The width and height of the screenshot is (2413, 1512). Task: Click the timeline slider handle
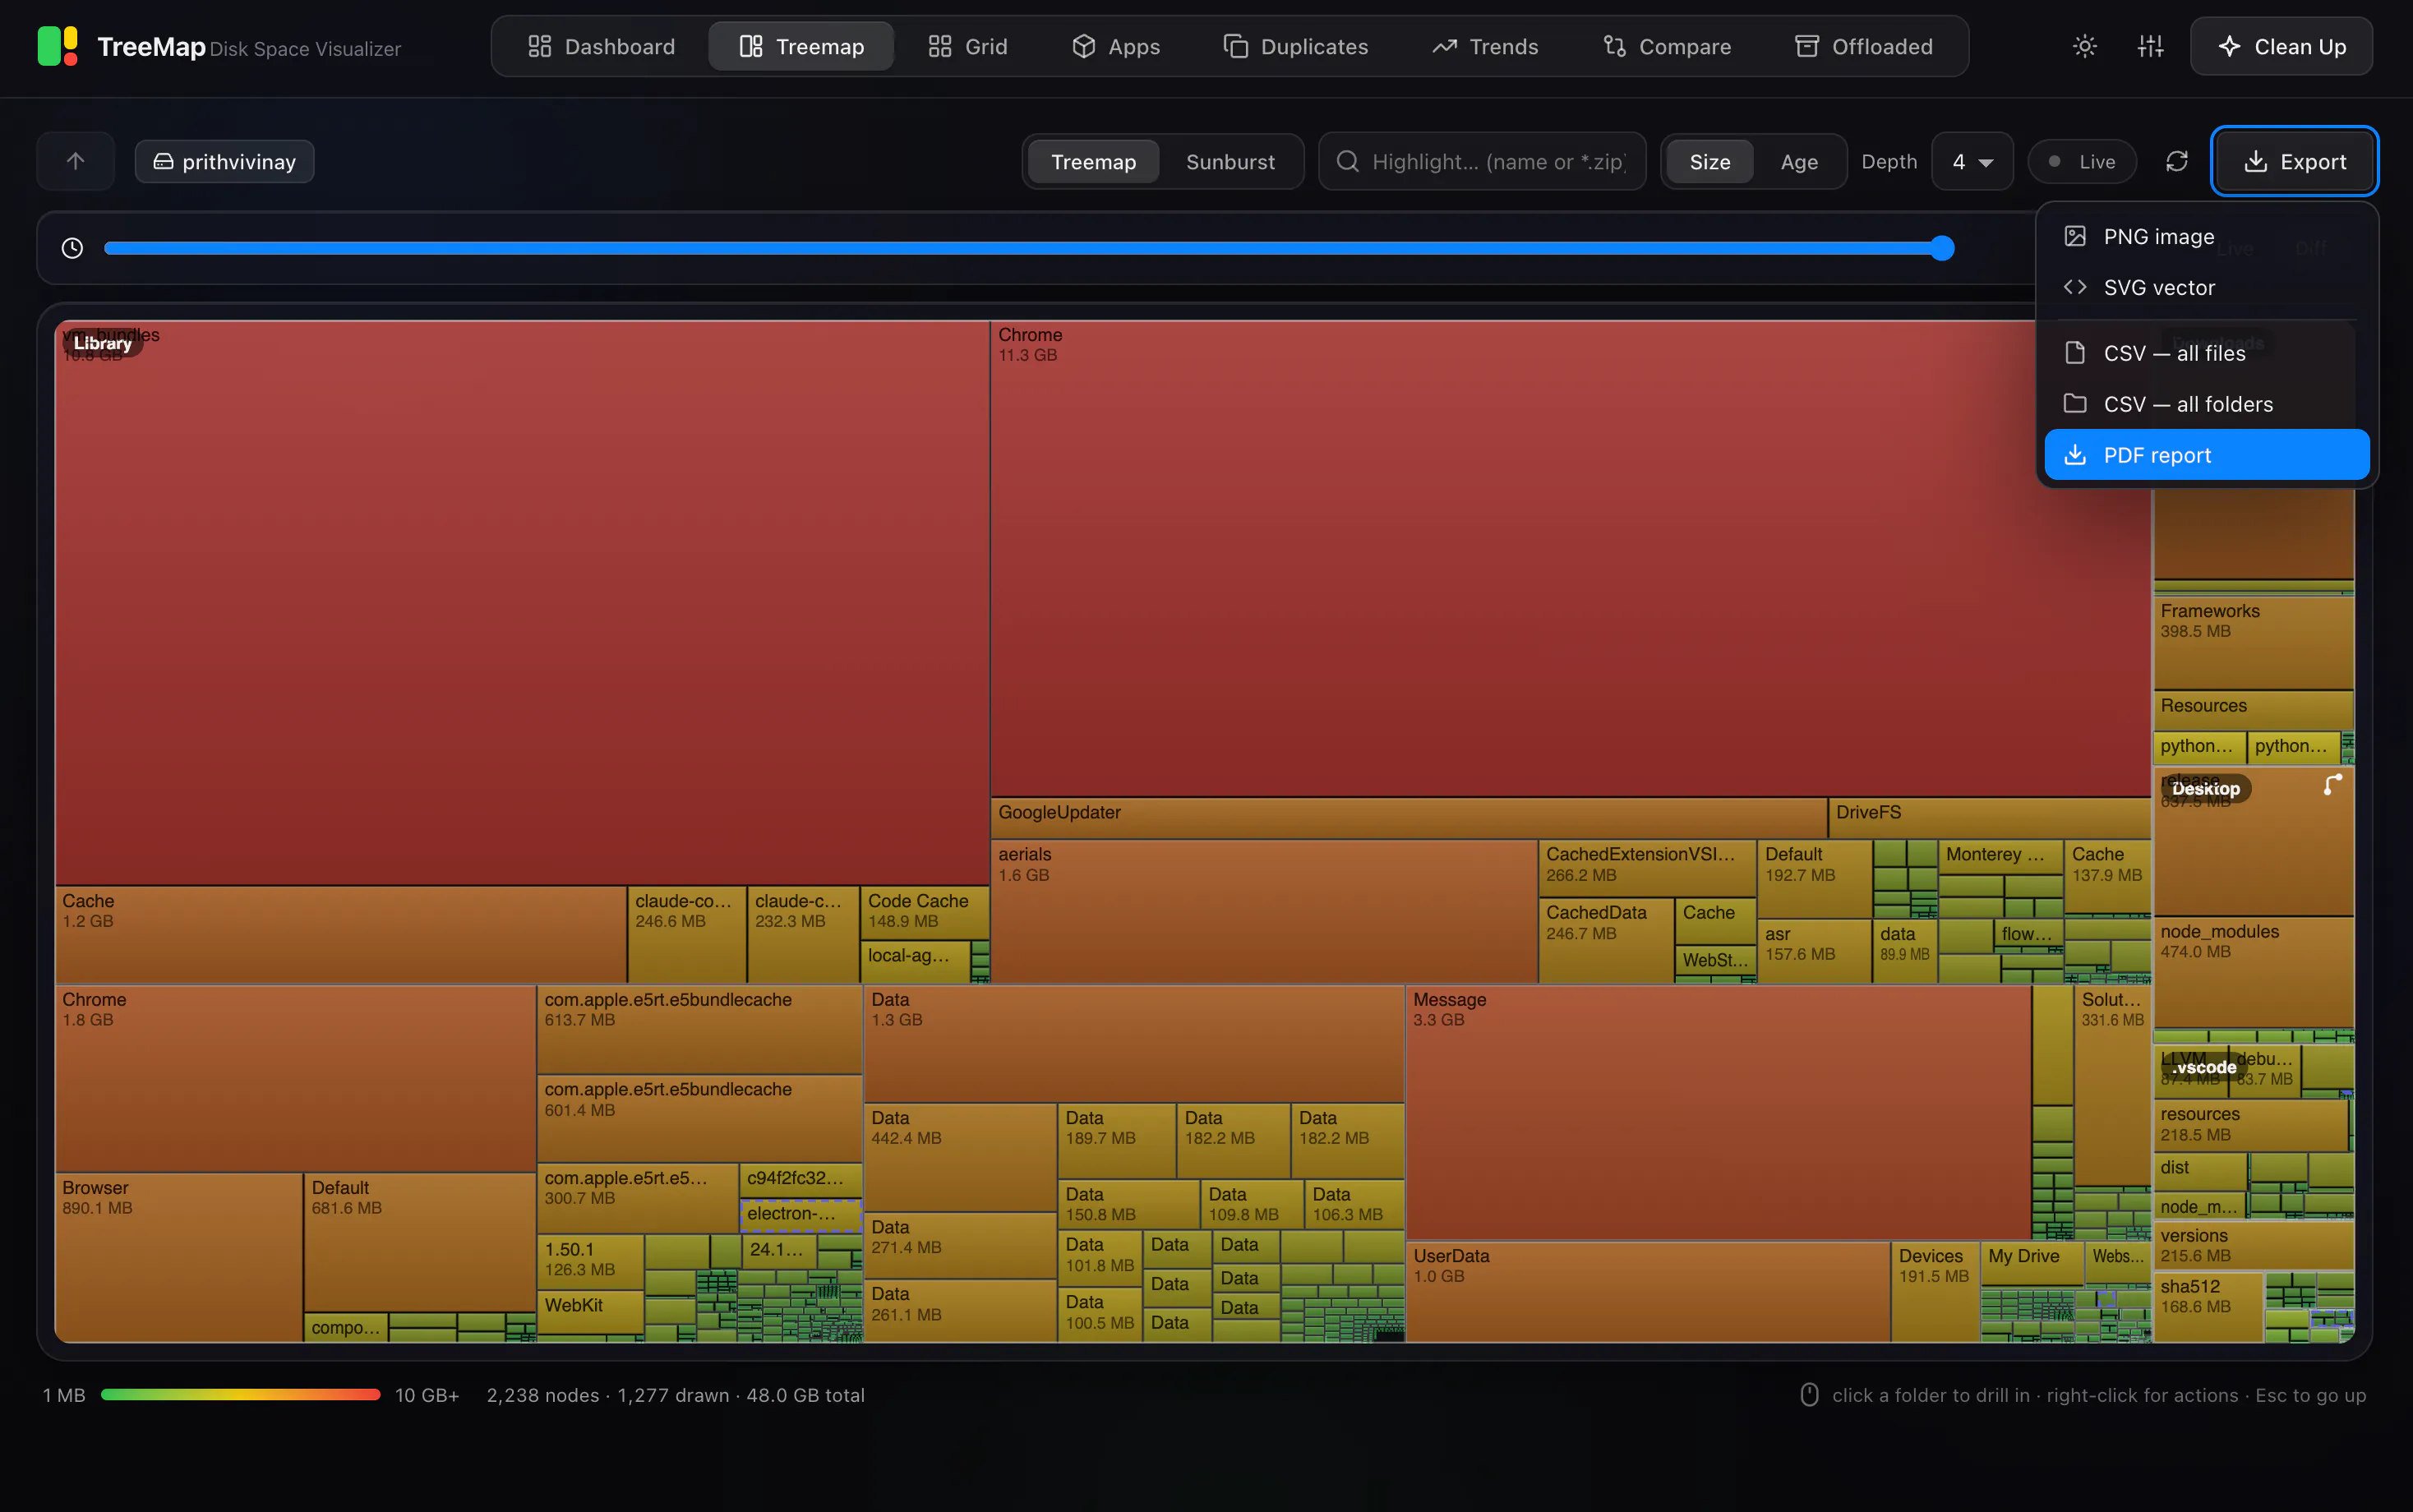tap(1941, 248)
